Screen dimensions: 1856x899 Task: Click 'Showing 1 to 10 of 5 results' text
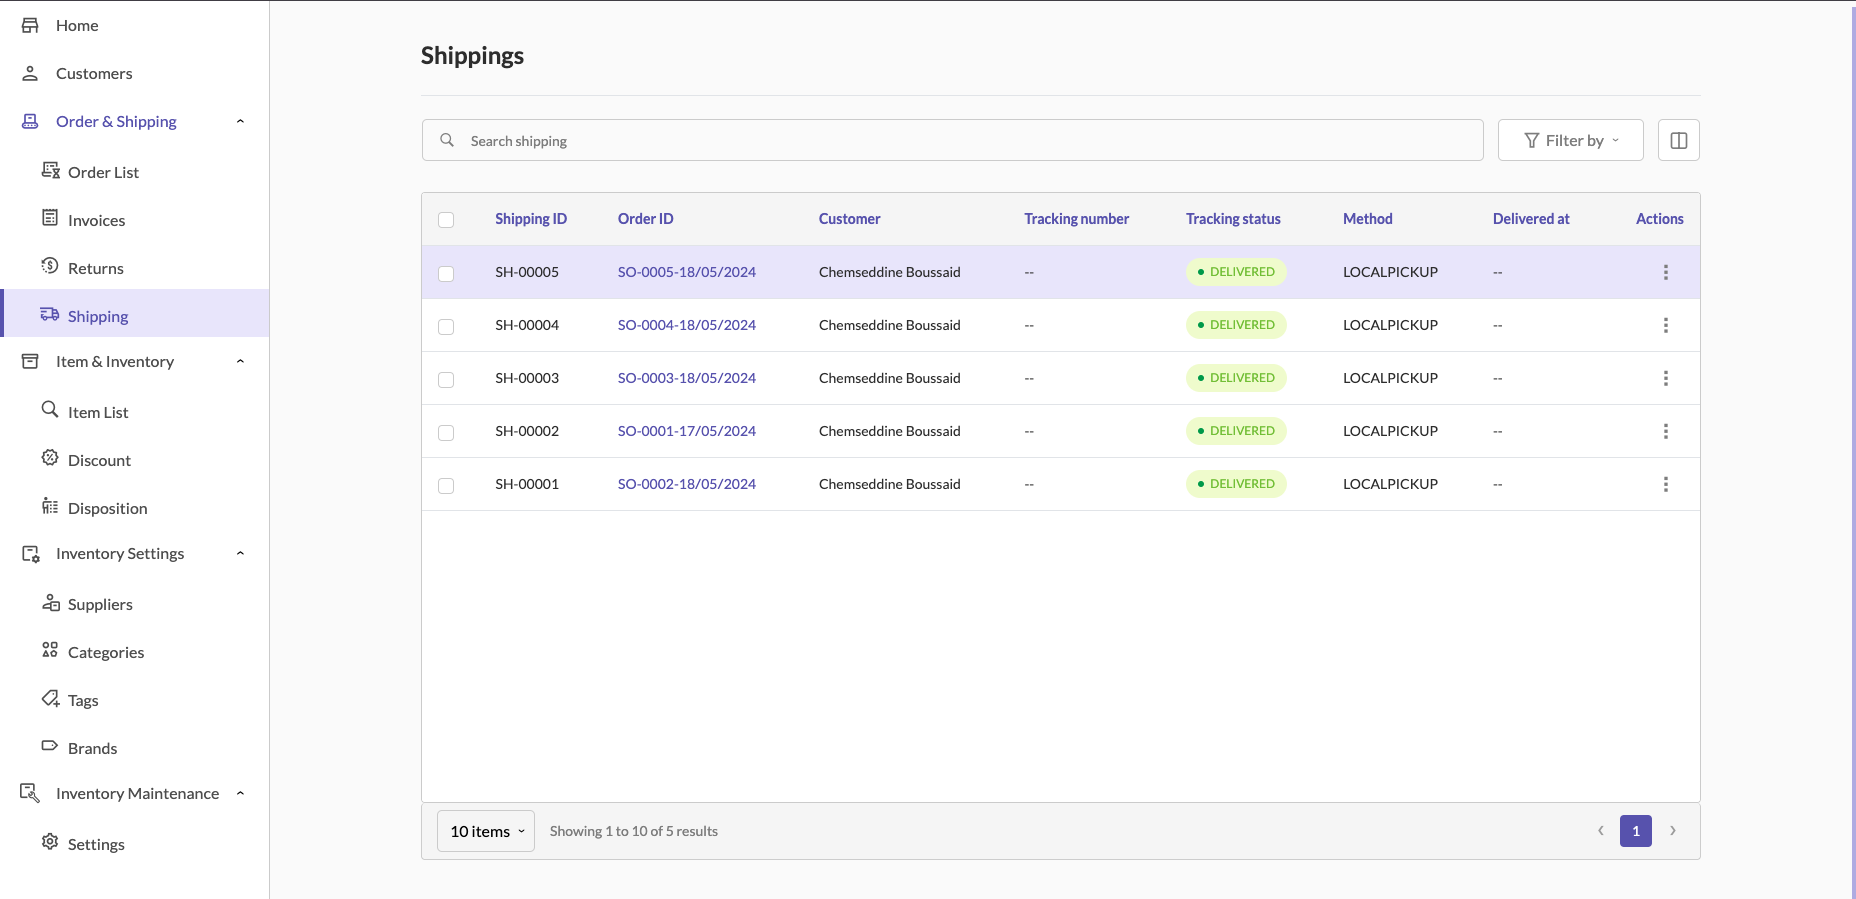point(634,831)
